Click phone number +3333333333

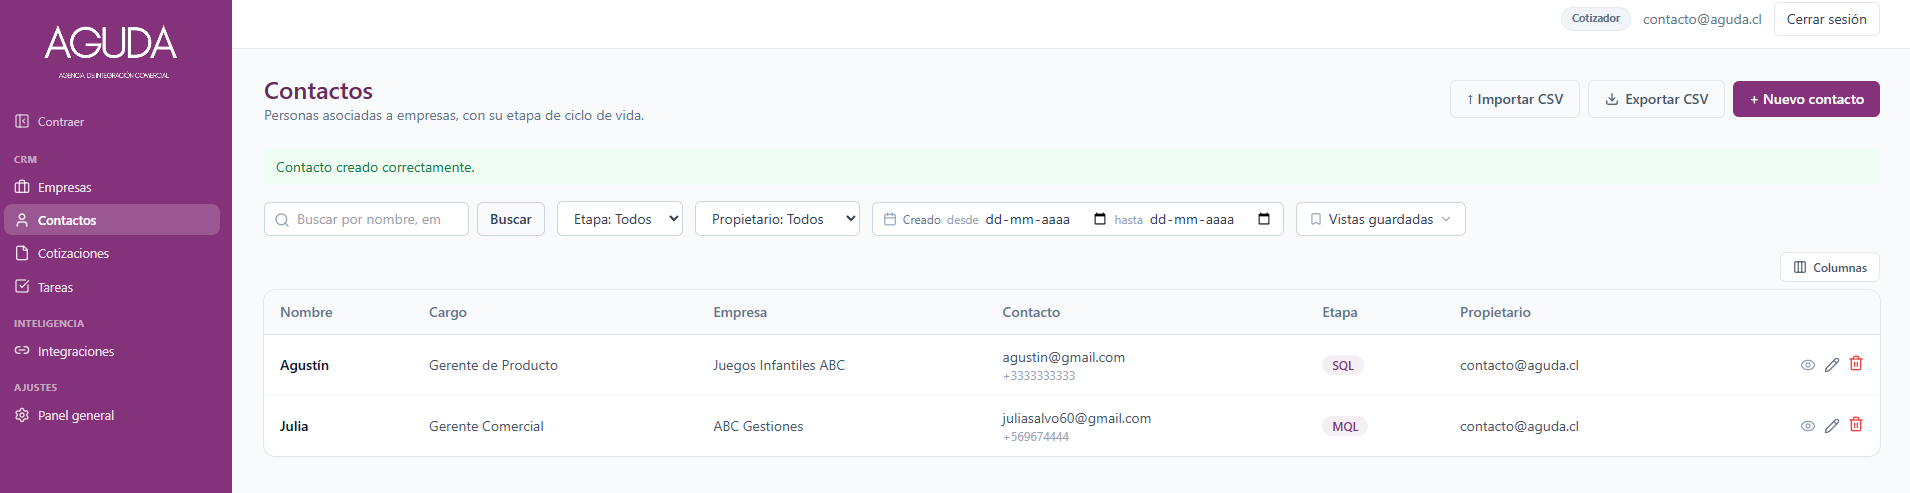click(1039, 376)
